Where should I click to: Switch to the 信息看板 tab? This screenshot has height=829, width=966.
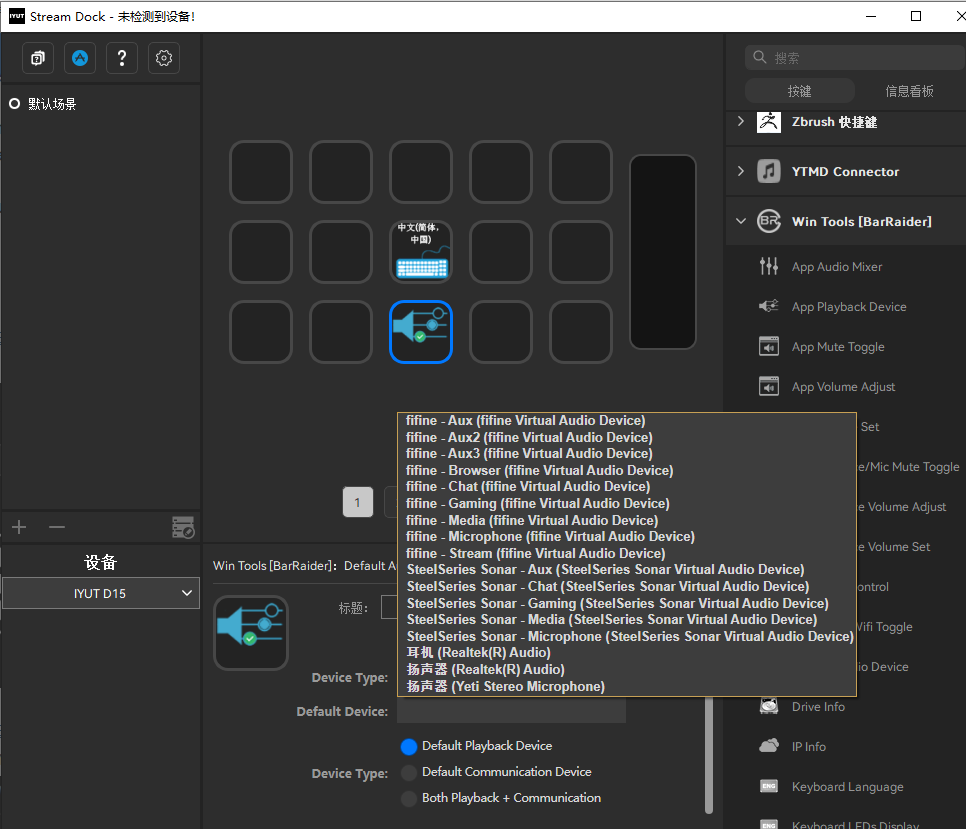[909, 91]
